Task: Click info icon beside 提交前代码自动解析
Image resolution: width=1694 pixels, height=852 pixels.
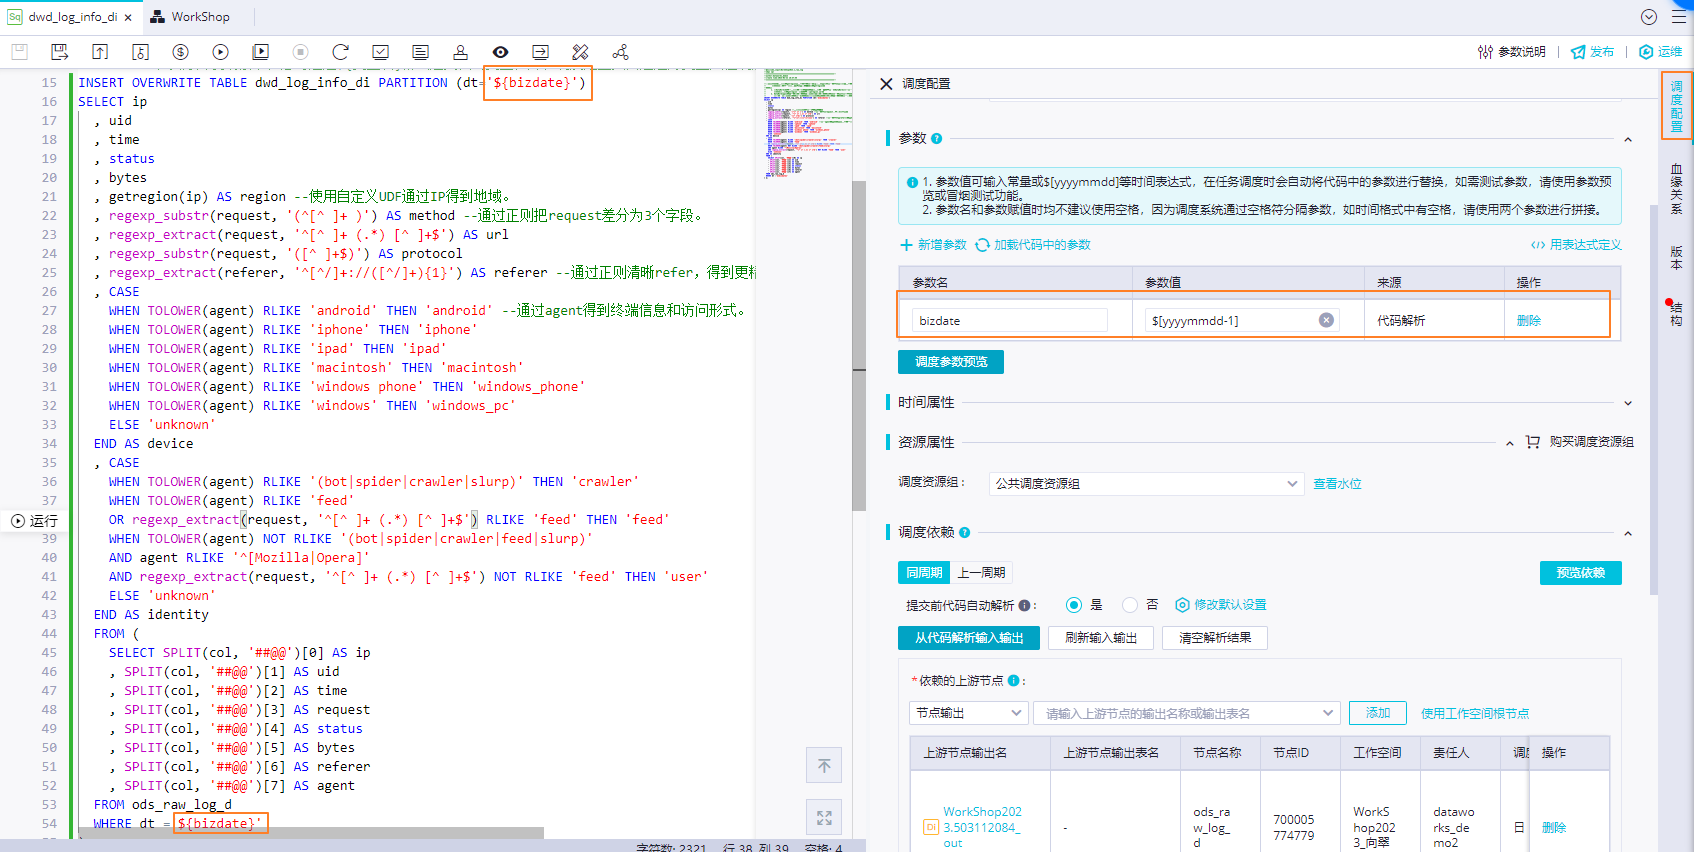Action: pyautogui.click(x=1024, y=605)
